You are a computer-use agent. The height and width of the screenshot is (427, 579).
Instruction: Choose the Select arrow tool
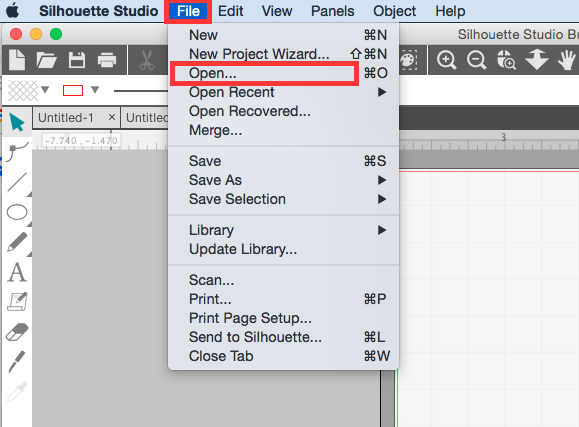[x=17, y=122]
